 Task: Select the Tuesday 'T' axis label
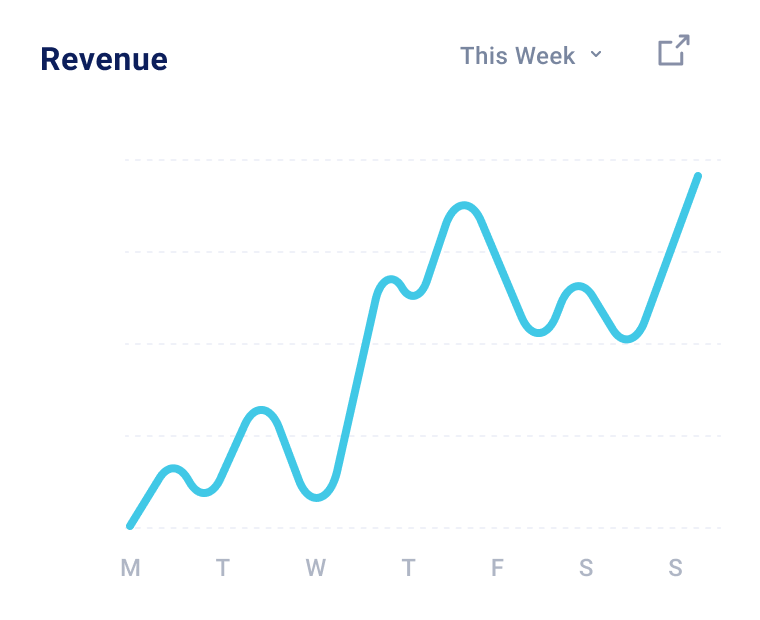(222, 569)
